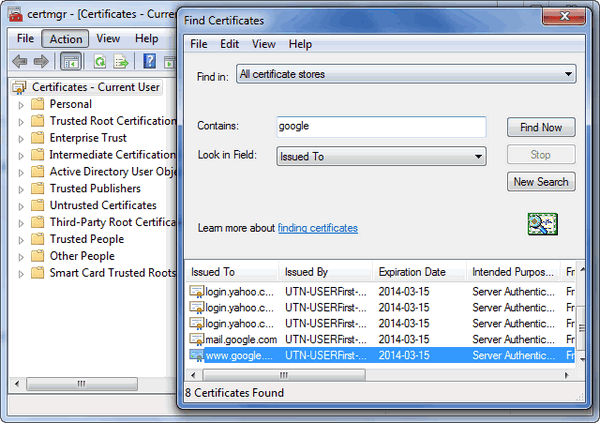The width and height of the screenshot is (600, 423).
Task: Open Find Certificates Help menu
Action: point(300,44)
